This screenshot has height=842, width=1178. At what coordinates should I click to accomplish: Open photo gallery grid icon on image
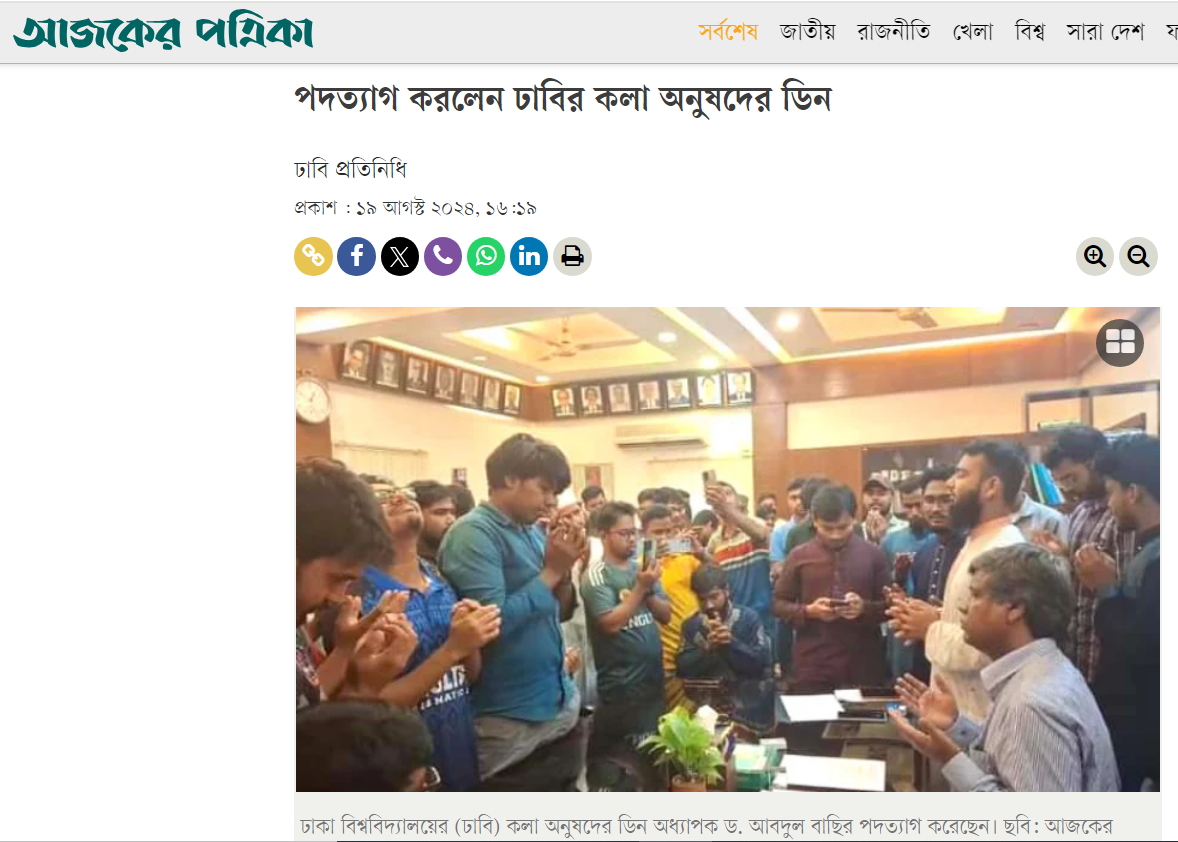[x=1120, y=343]
